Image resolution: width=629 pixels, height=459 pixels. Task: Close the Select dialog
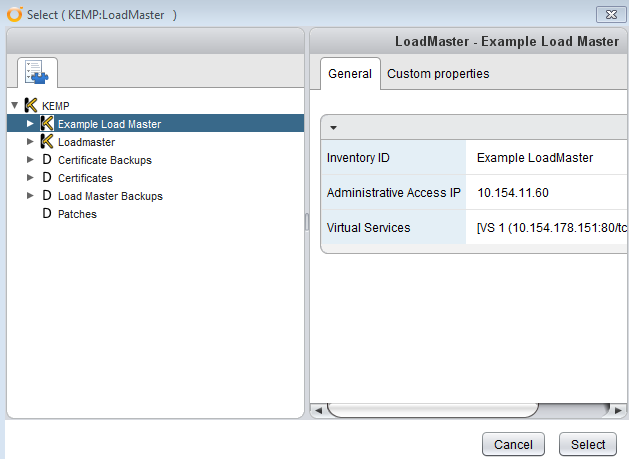point(611,15)
